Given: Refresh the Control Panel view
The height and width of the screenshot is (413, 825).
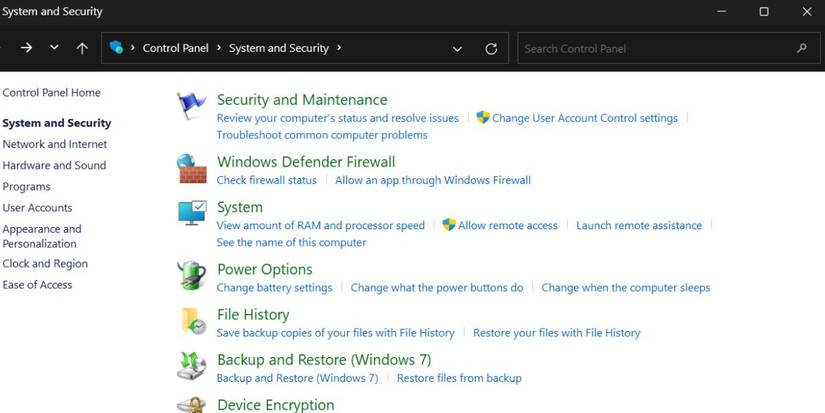Looking at the screenshot, I should 491,49.
